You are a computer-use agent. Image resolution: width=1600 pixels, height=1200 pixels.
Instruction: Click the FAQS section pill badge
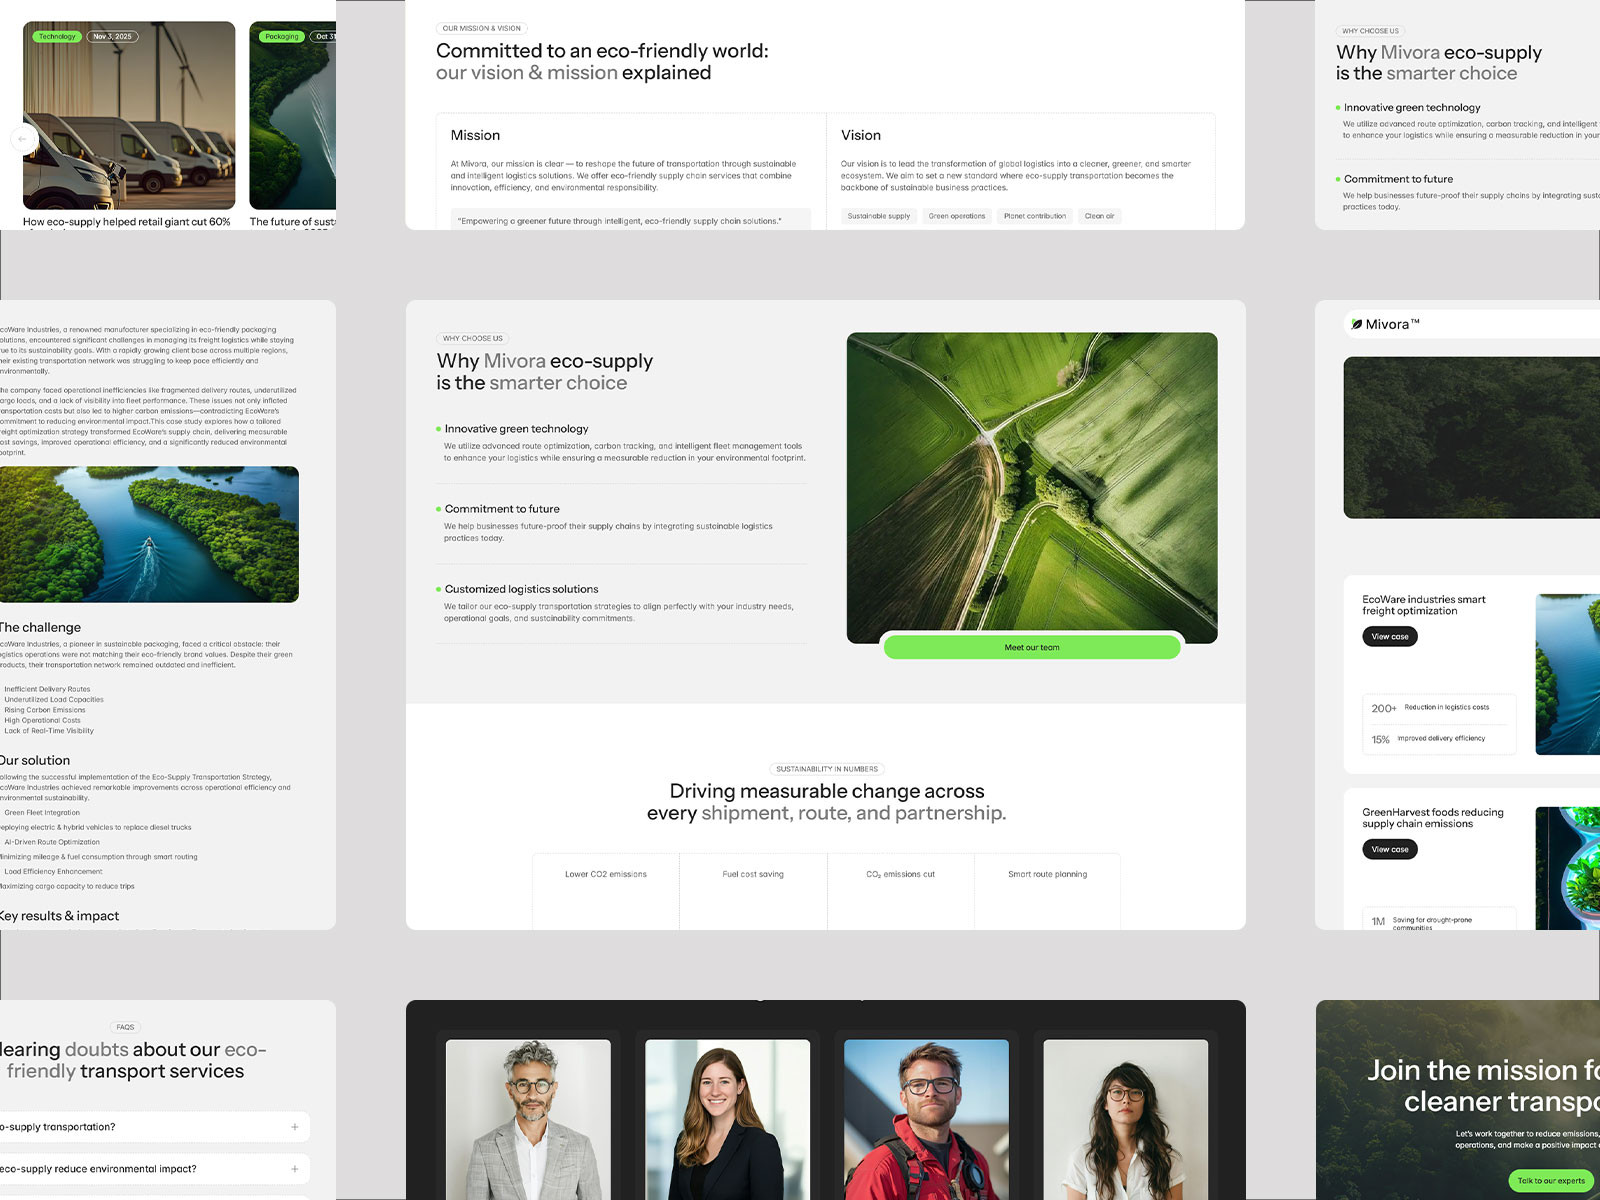pyautogui.click(x=126, y=1027)
